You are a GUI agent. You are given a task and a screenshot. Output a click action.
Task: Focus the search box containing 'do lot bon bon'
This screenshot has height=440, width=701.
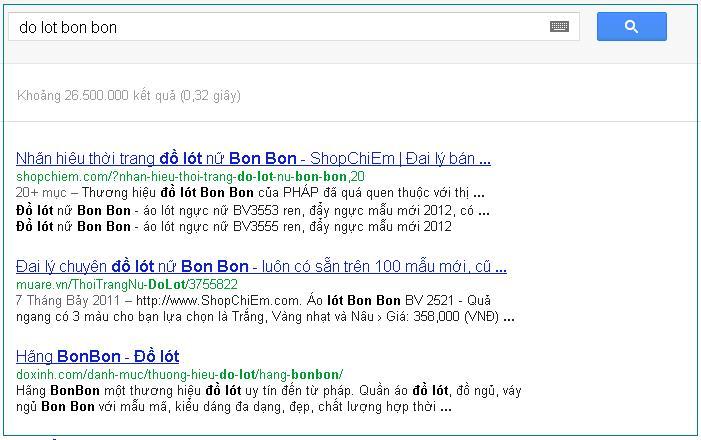coord(294,27)
